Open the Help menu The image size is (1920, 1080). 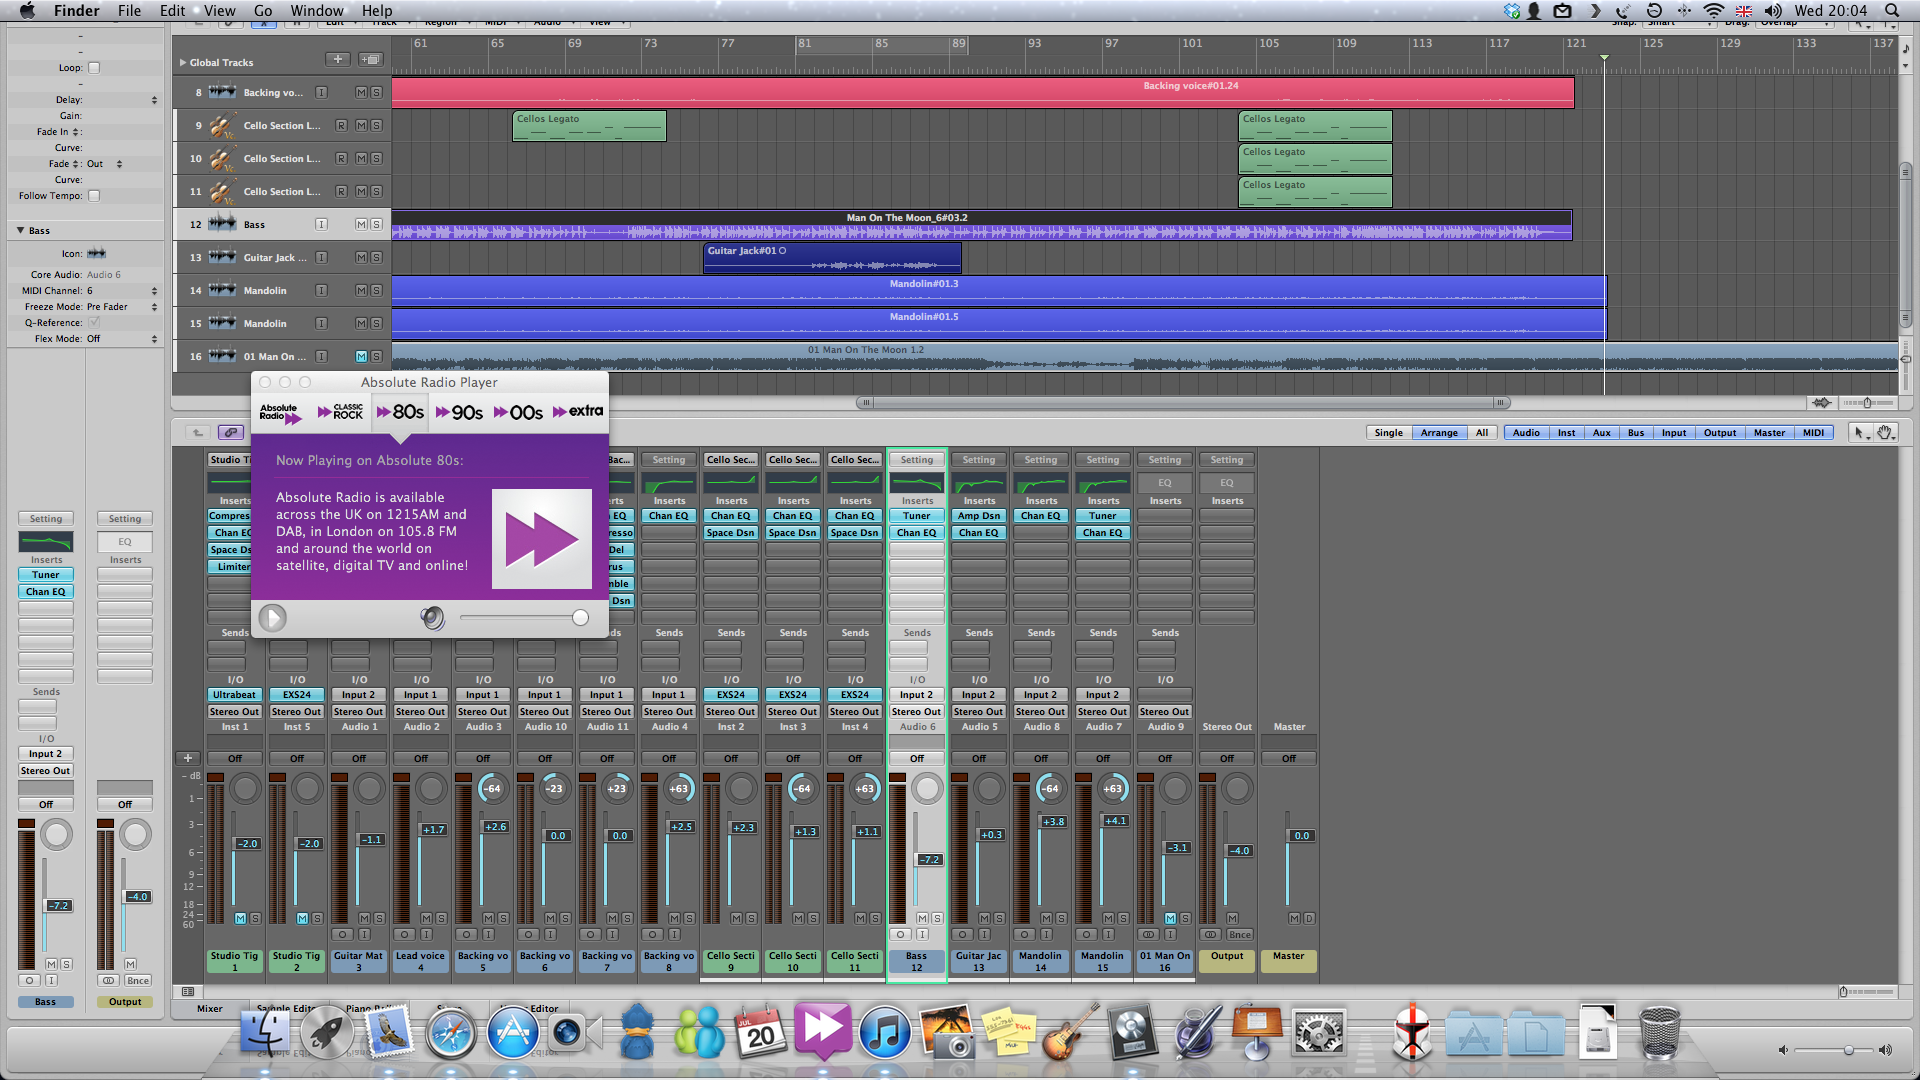coord(376,11)
